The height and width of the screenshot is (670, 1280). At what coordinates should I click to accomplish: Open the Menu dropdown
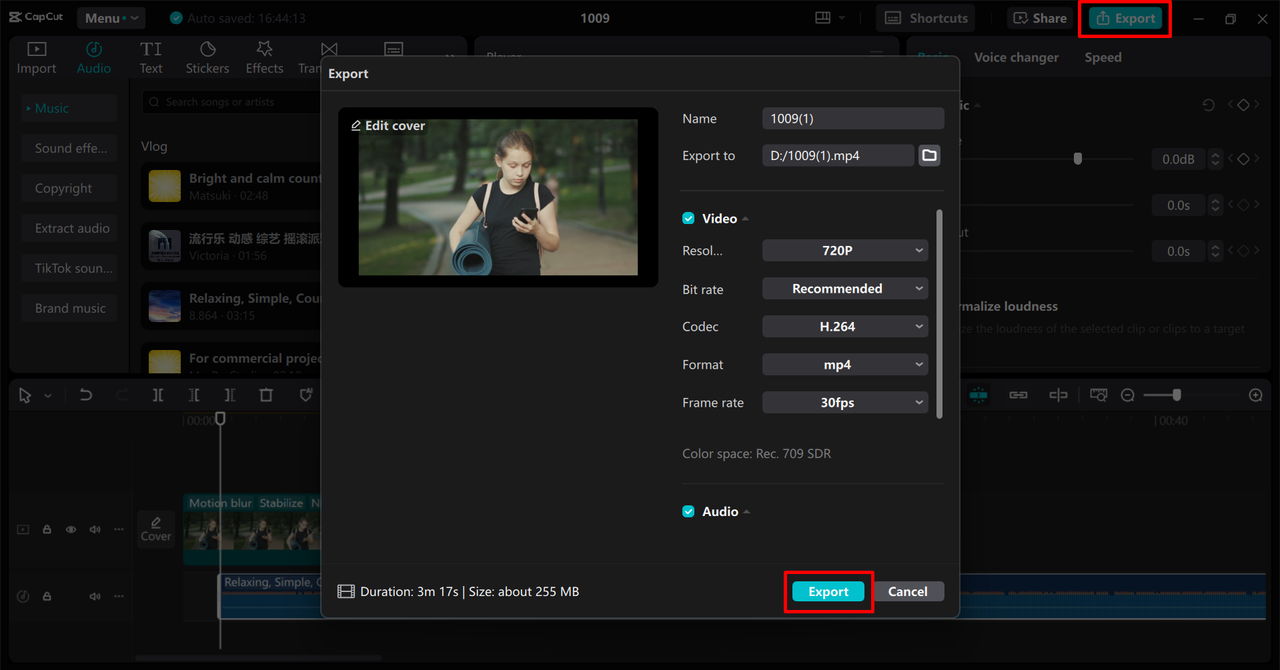pyautogui.click(x=110, y=18)
